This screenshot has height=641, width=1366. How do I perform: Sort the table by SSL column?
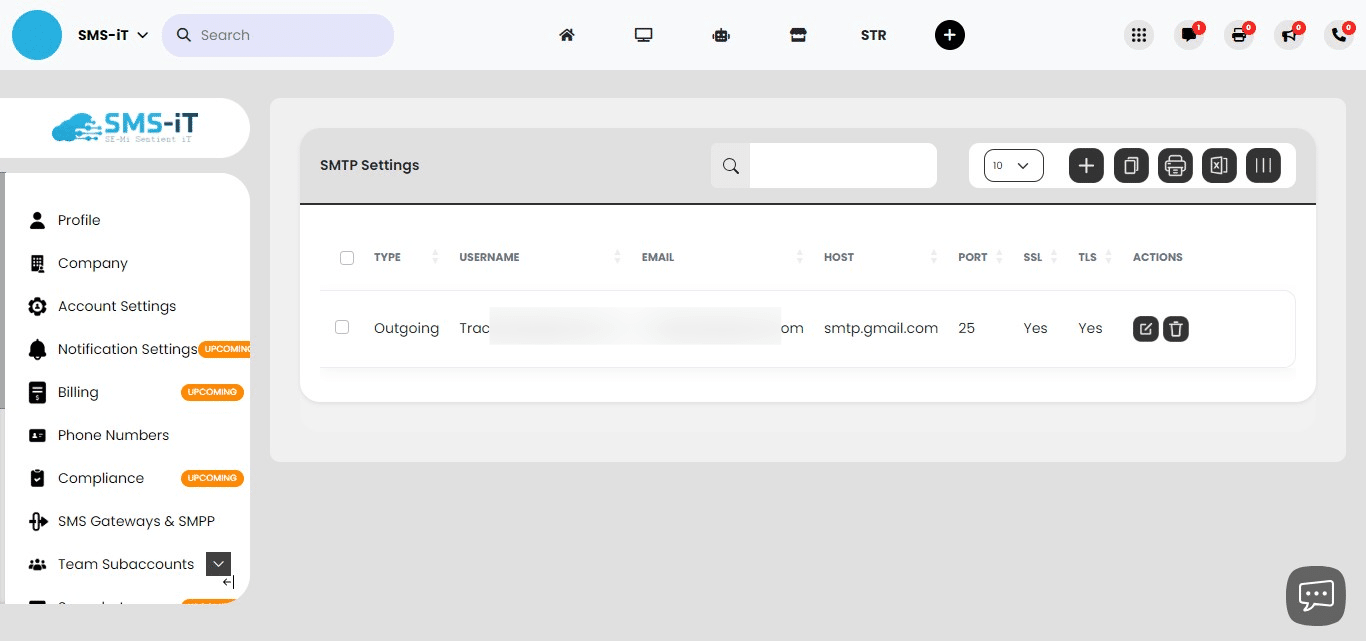1053,257
